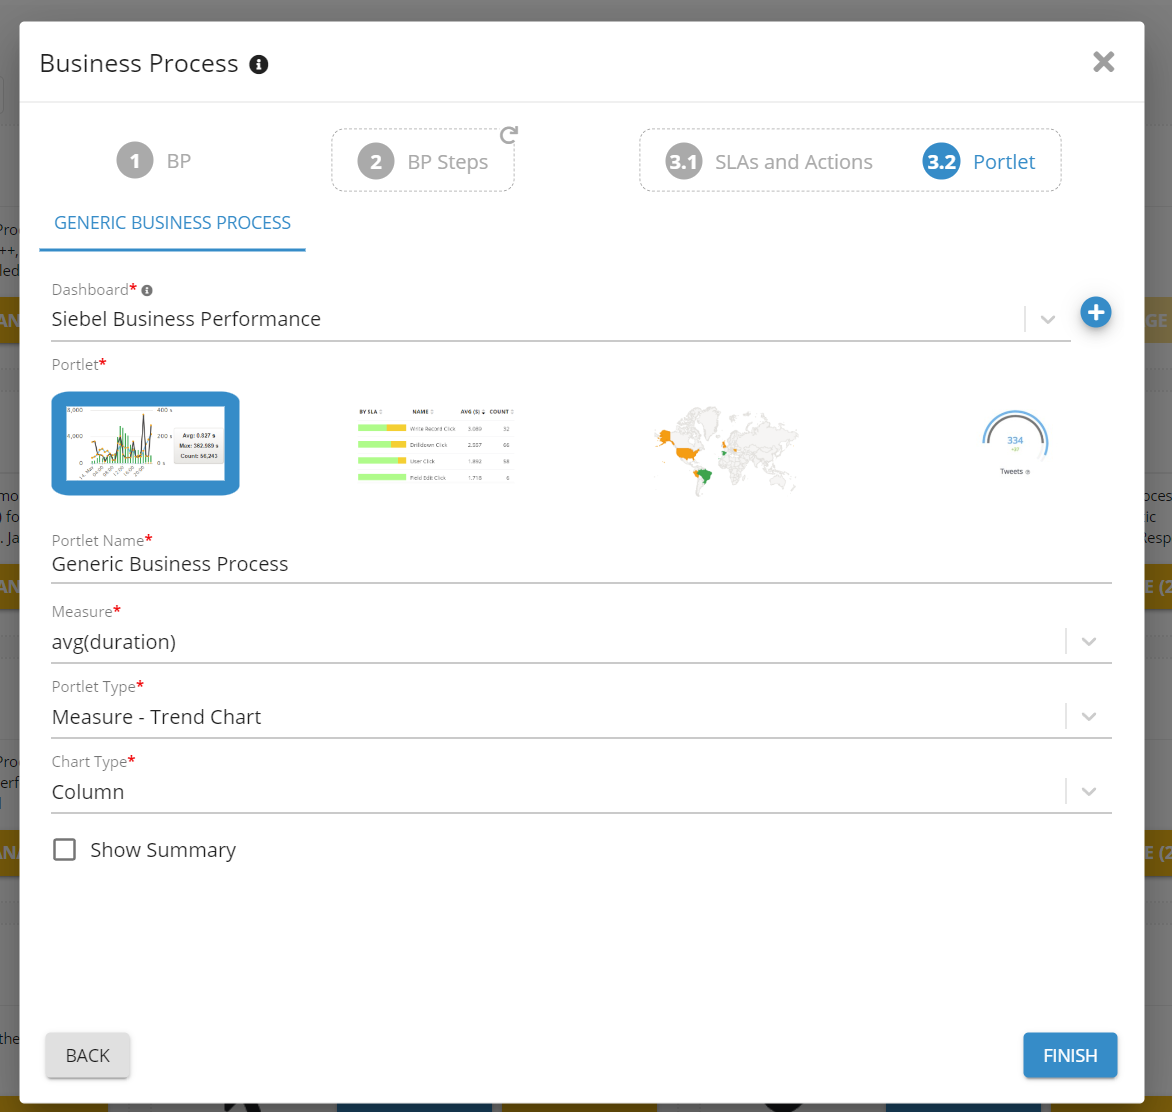Go to SLAs and Actions step
This screenshot has width=1172, height=1112.
pos(770,162)
